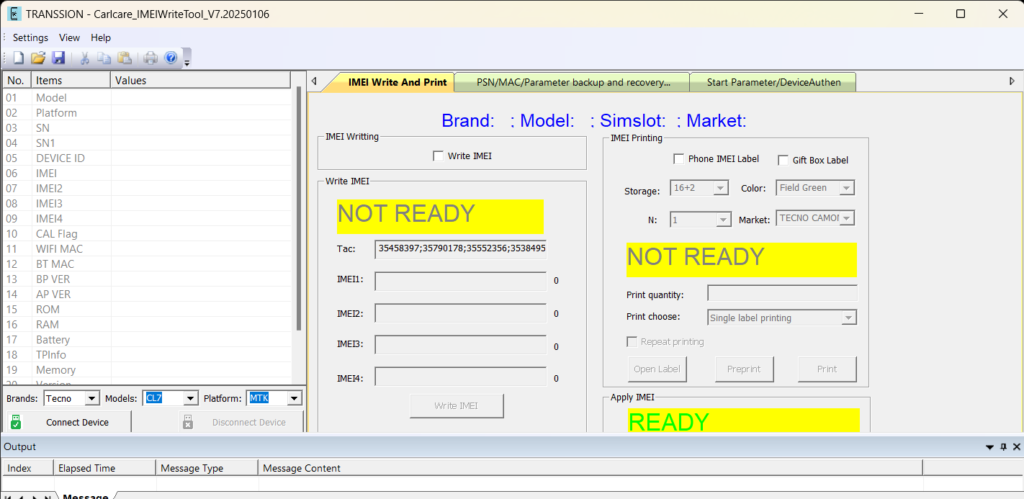The width and height of the screenshot is (1024, 499).
Task: Click the Open folder toolbar icon
Action: (38, 58)
